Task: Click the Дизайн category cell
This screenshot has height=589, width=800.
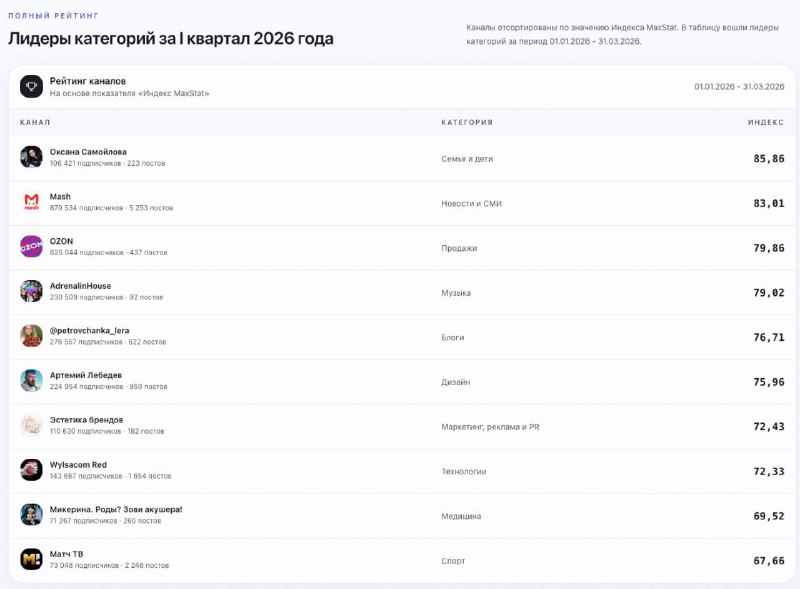Action: pos(456,382)
